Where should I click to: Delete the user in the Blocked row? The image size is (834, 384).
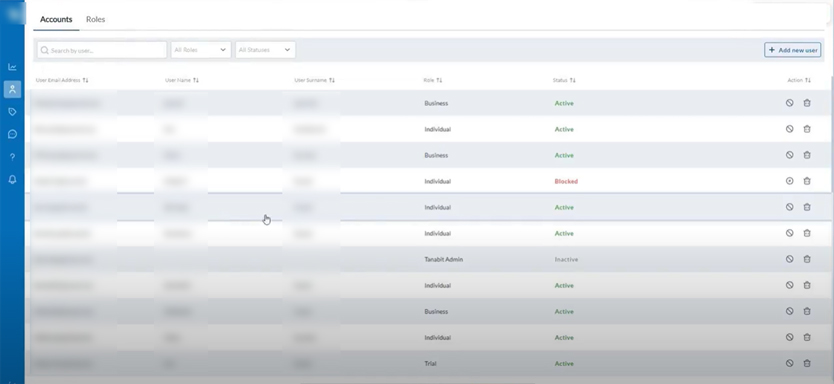click(807, 181)
